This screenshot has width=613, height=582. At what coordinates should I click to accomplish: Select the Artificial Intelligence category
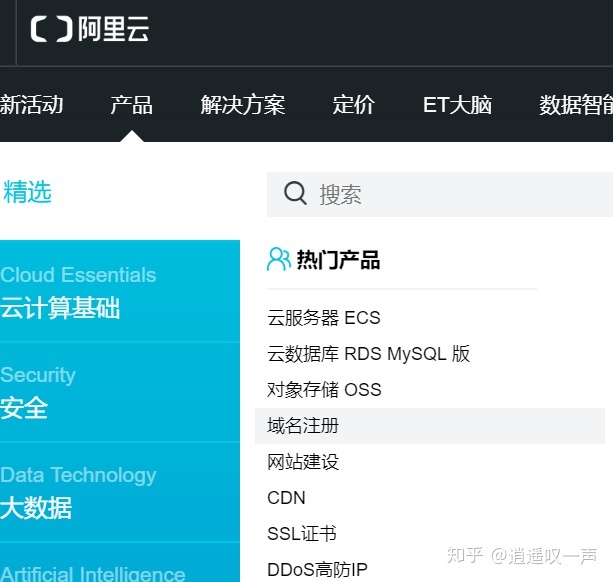92,572
